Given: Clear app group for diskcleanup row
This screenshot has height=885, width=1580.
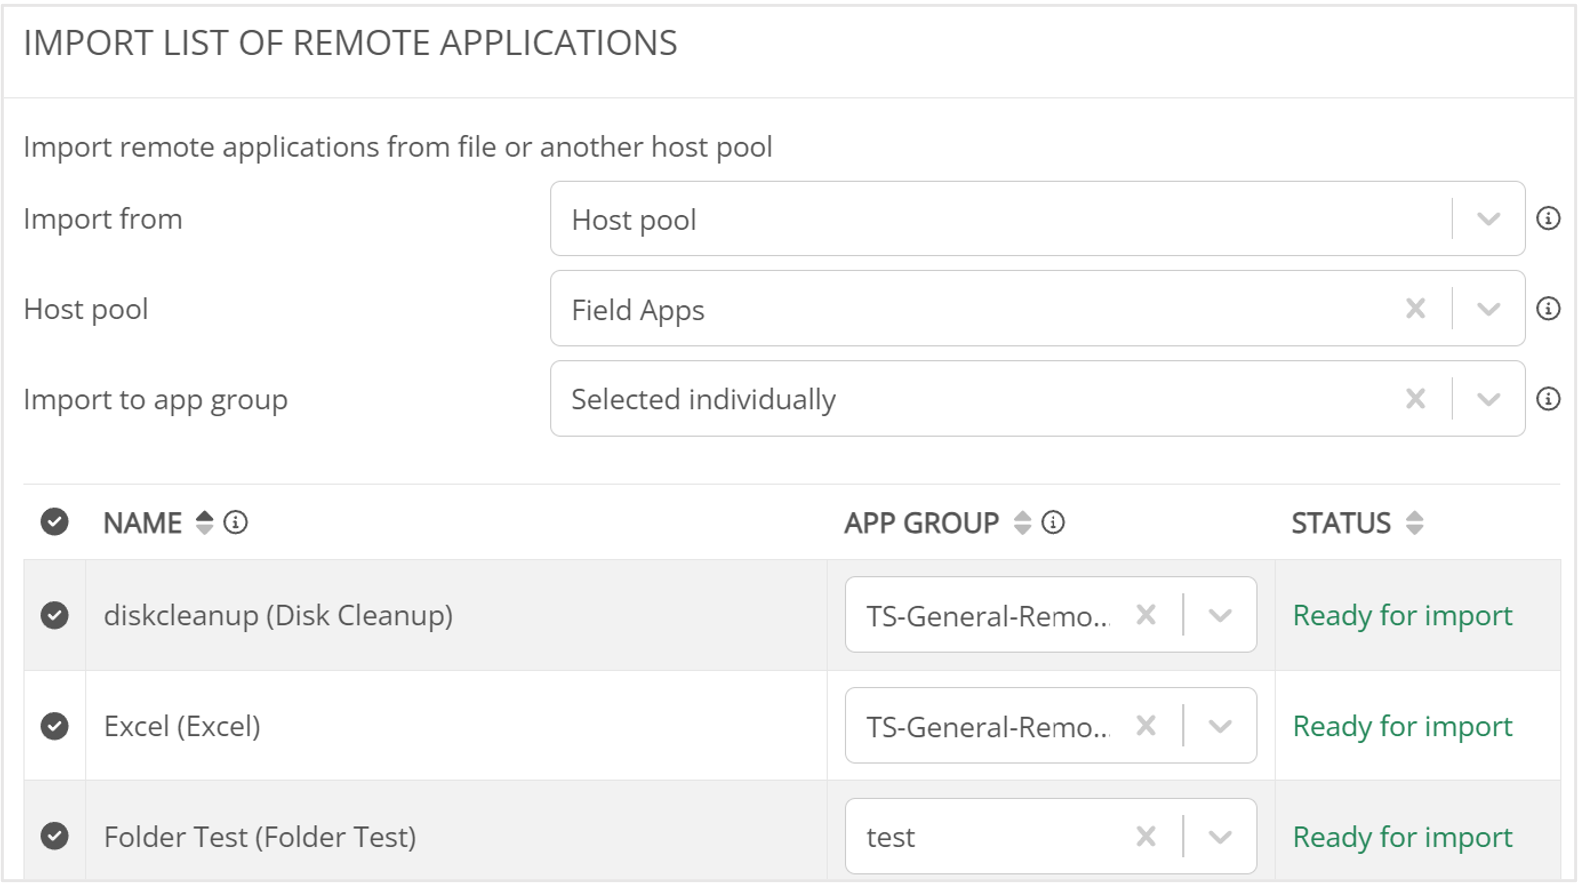Looking at the screenshot, I should (1146, 615).
